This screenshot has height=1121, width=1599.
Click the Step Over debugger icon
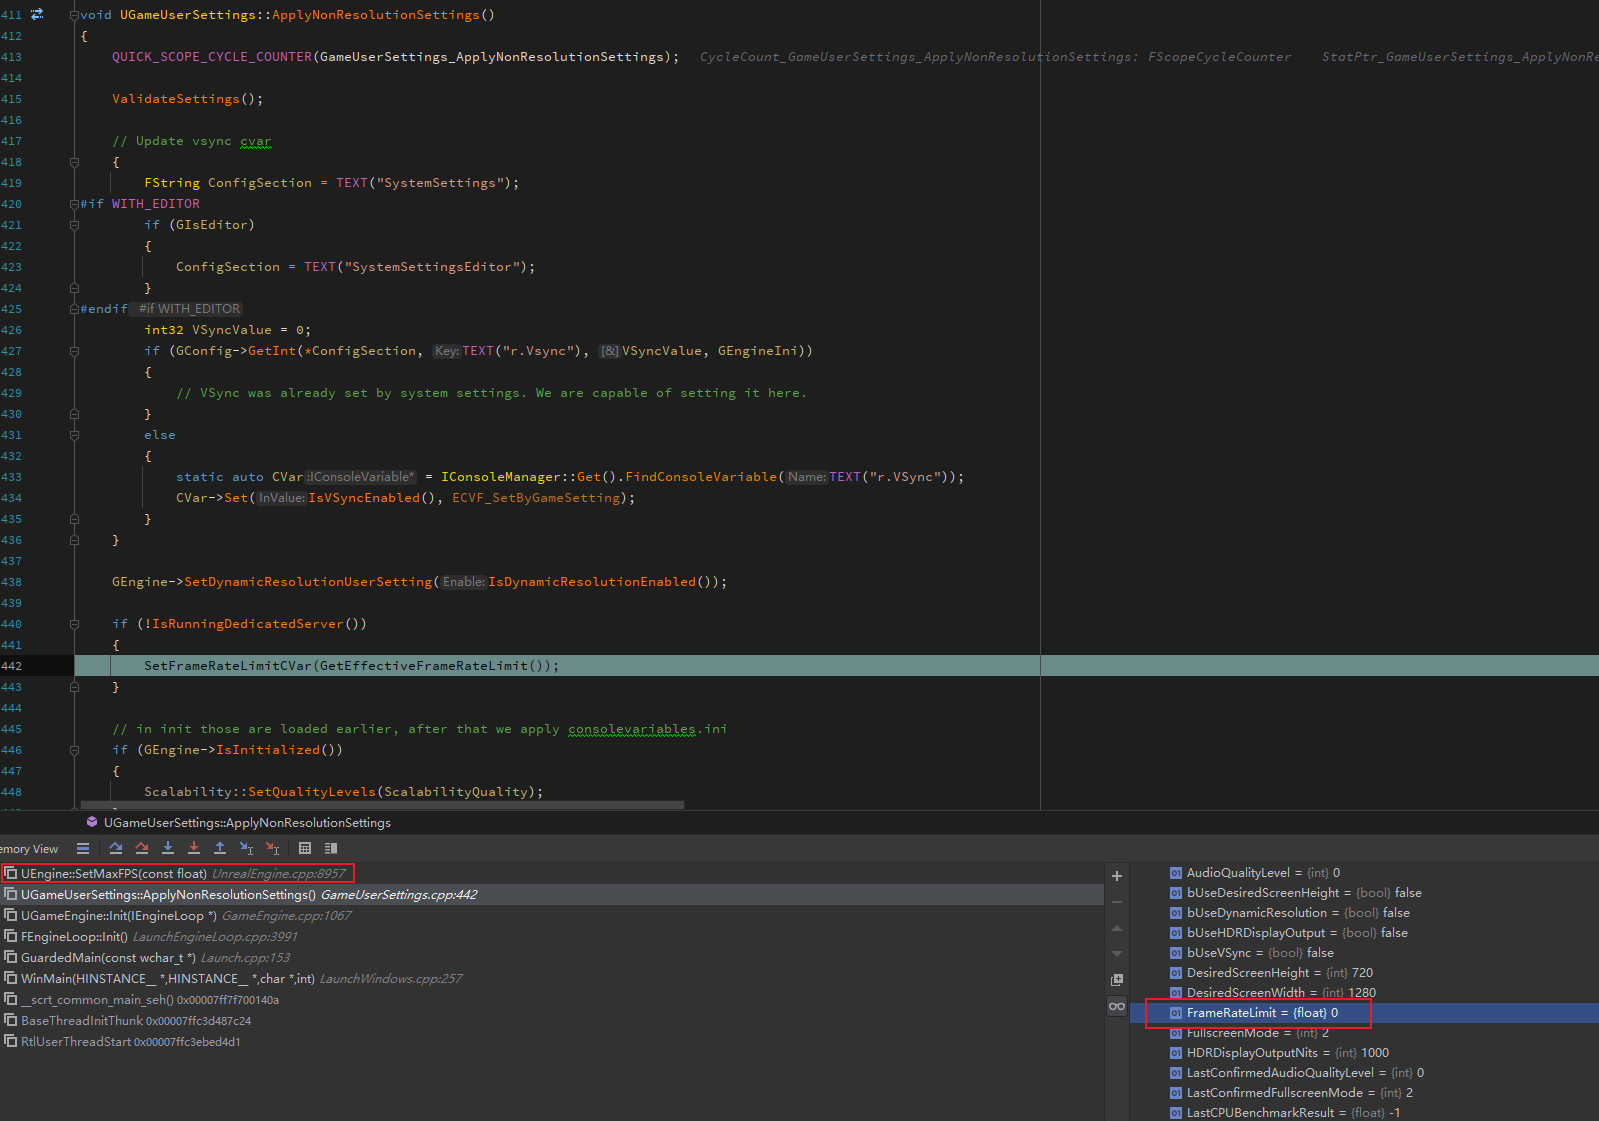(x=116, y=848)
